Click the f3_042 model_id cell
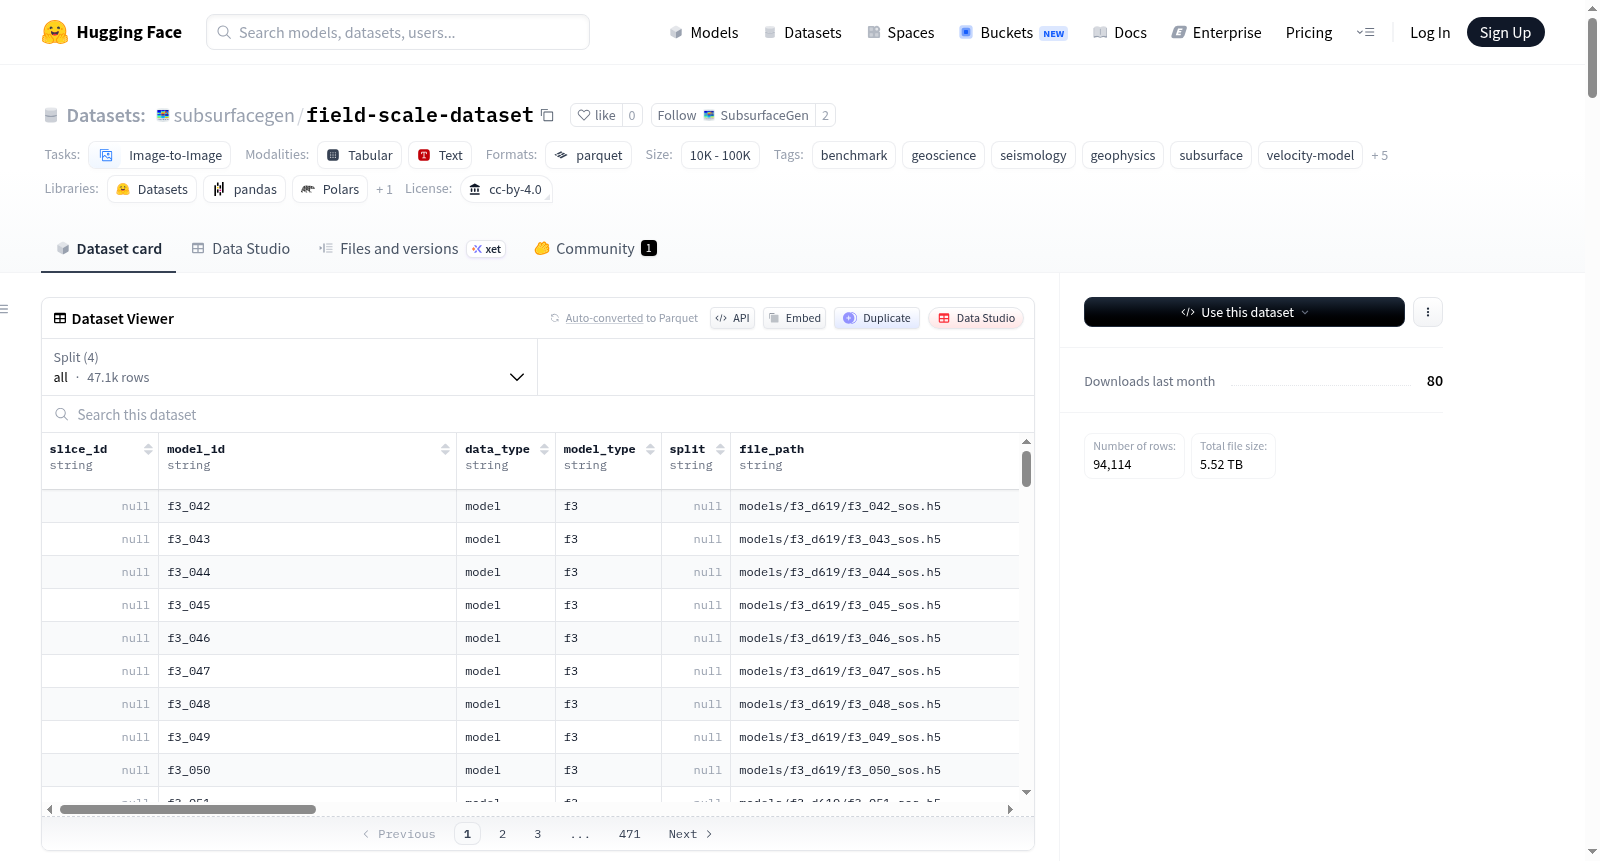This screenshot has width=1600, height=861. pos(306,506)
